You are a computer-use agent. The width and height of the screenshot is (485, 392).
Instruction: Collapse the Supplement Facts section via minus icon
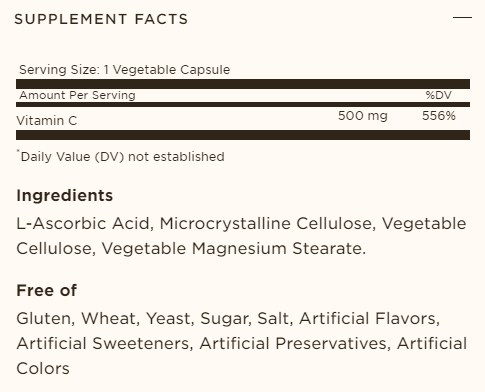pyautogui.click(x=462, y=17)
